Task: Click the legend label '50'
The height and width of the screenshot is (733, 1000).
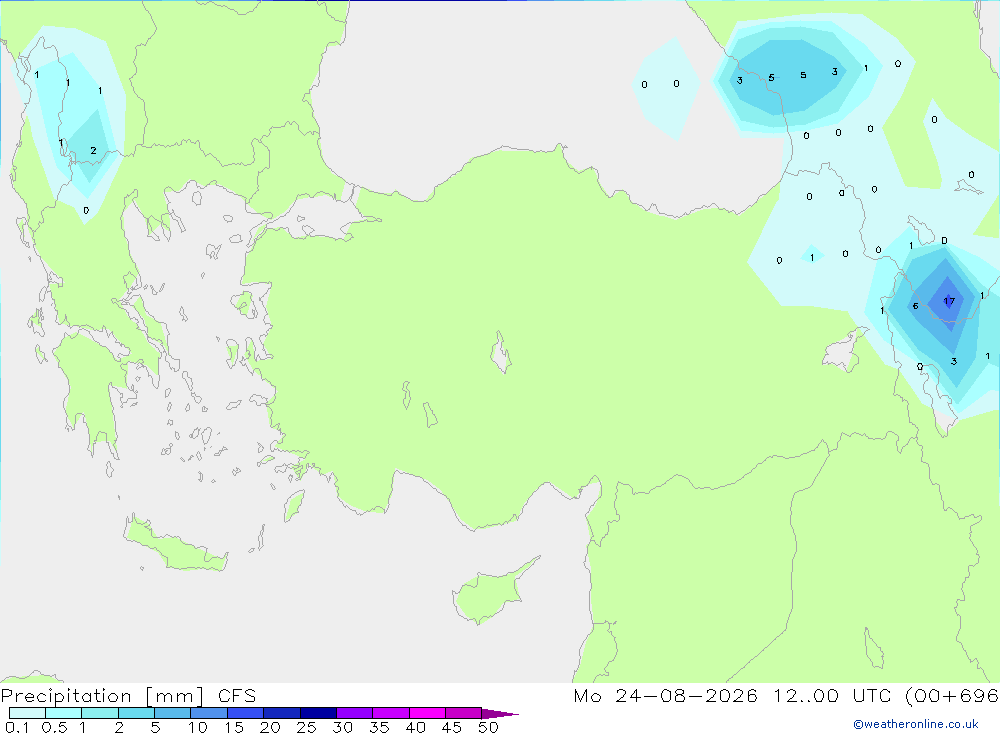Action: 488,727
